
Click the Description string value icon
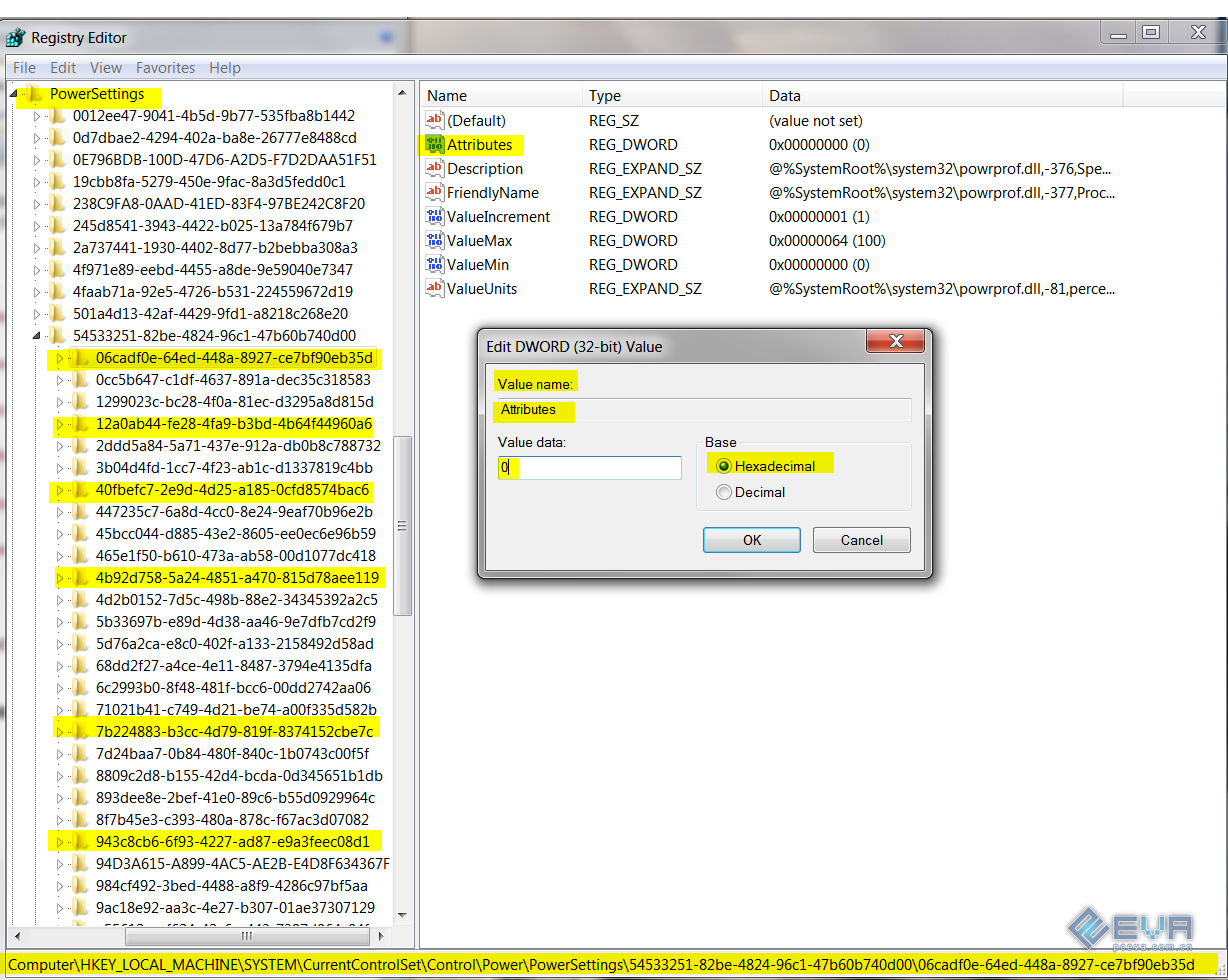click(434, 169)
